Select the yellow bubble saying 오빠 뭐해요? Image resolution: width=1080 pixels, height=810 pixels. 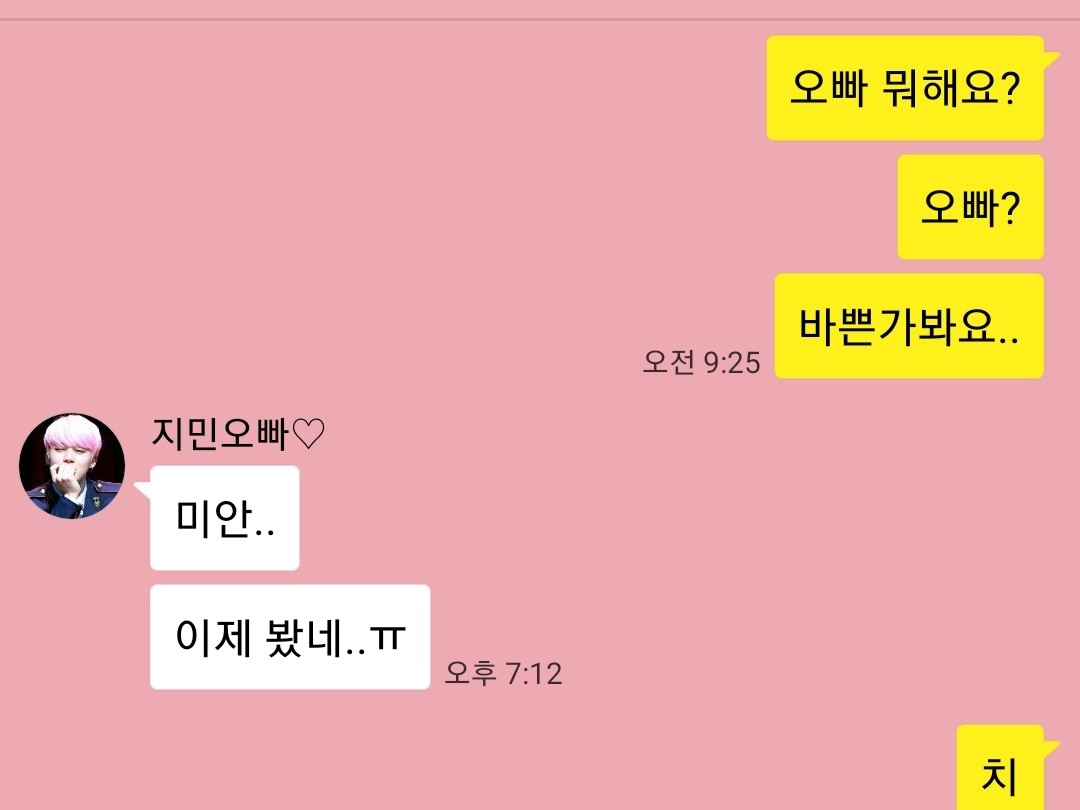[x=905, y=88]
